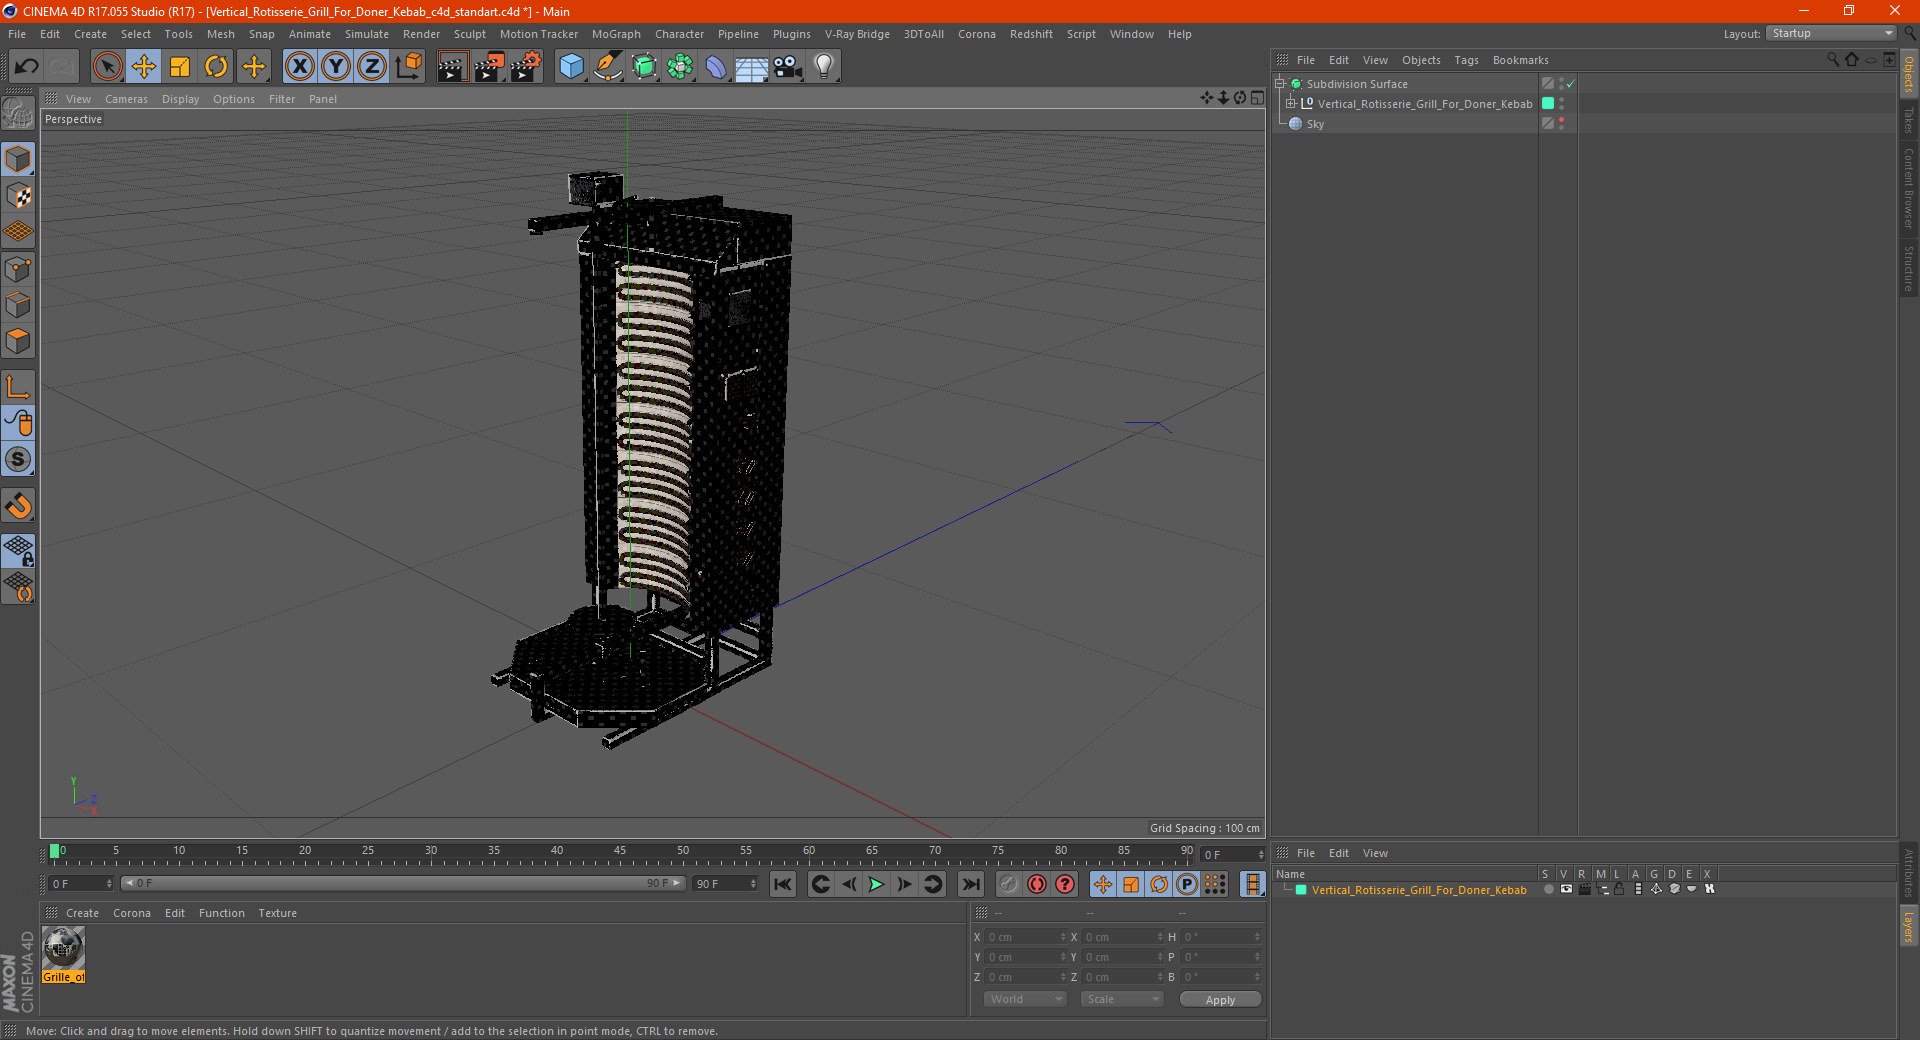Viewport: 1920px width, 1040px height.
Task: Collapse Subdivision Surface tree node
Action: [1279, 84]
